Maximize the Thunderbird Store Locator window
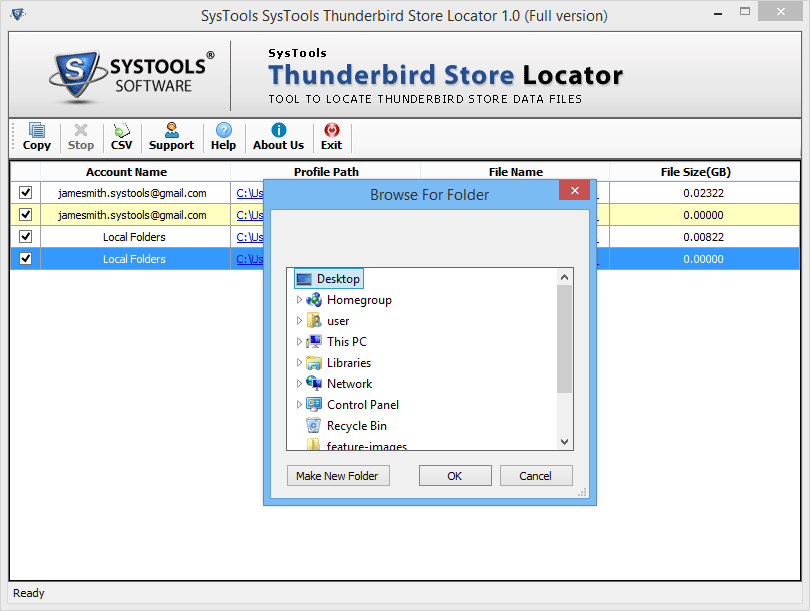The image size is (810, 611). coord(744,11)
